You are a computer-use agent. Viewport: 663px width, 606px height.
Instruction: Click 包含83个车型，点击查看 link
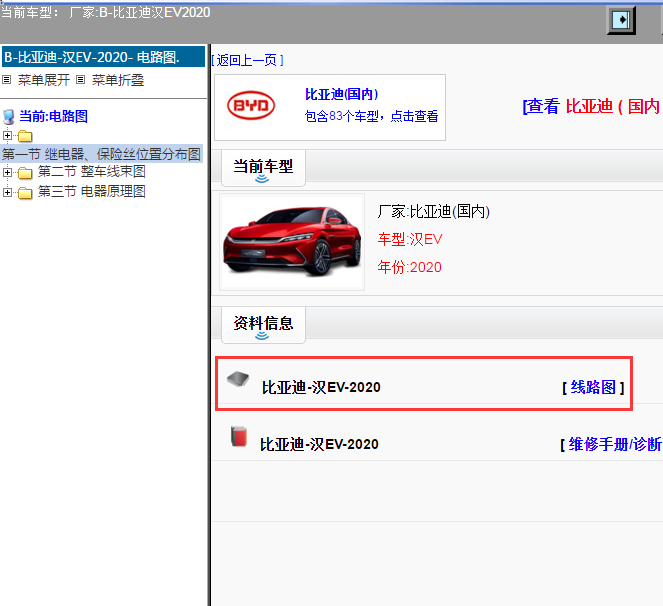pos(371,116)
